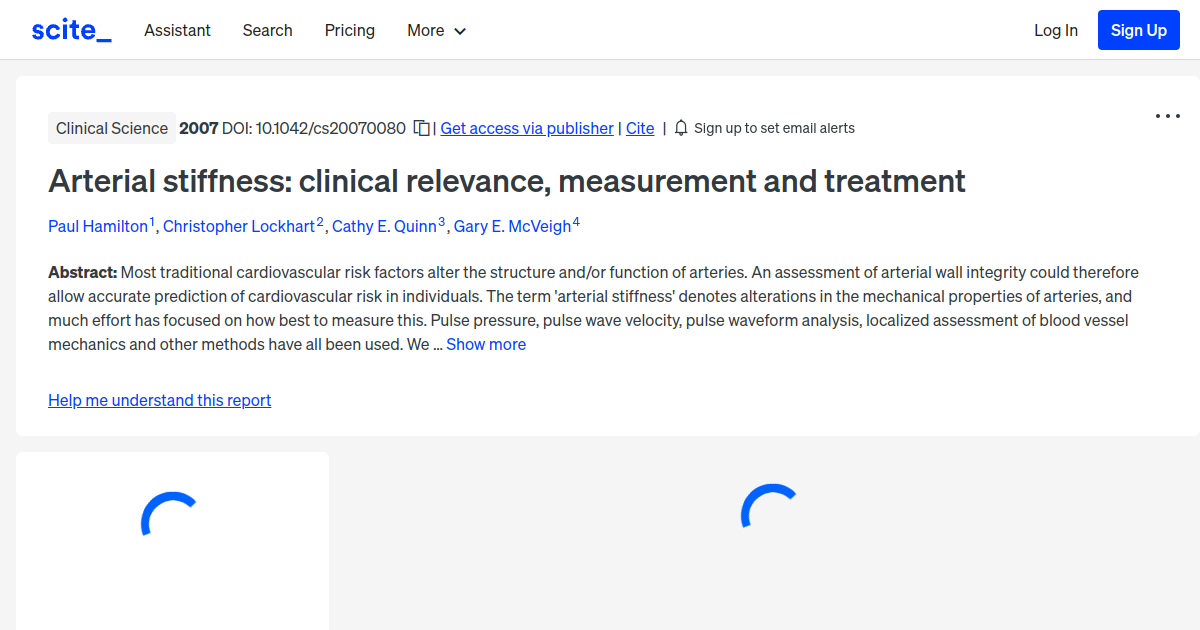Select author Christopher Lockhart
Screen dimensions: 1200x630
(239, 226)
